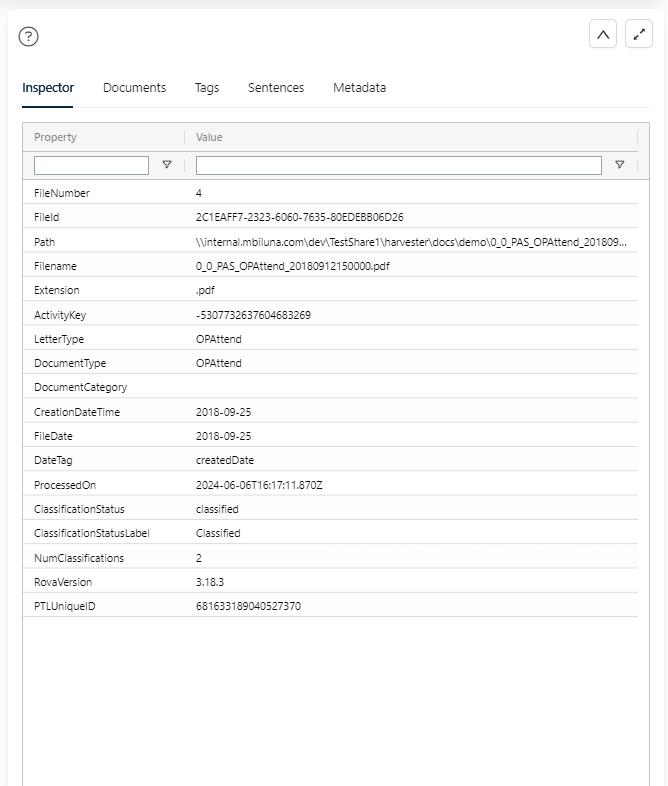Image resolution: width=668 pixels, height=786 pixels.
Task: Click the Property filter text field
Action: (91, 165)
